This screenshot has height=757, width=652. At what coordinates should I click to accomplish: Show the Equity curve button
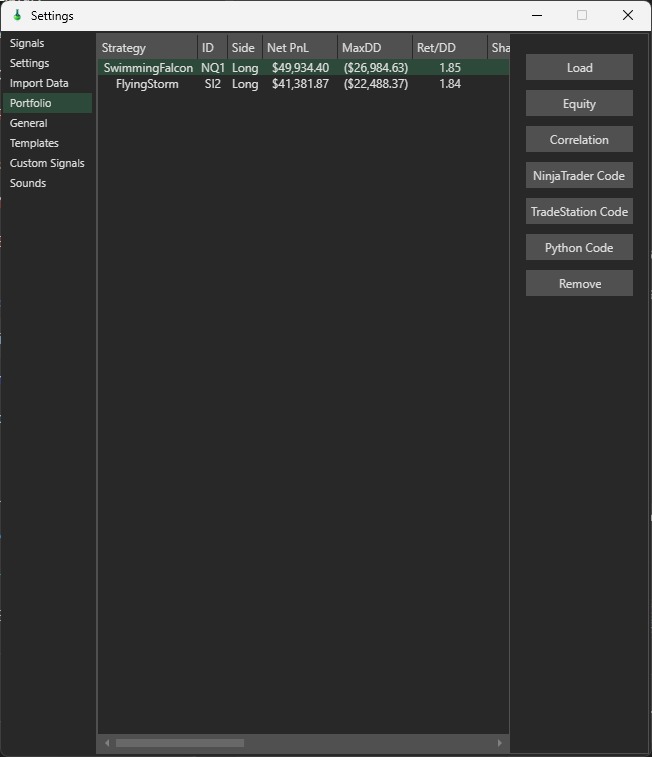[x=579, y=103]
